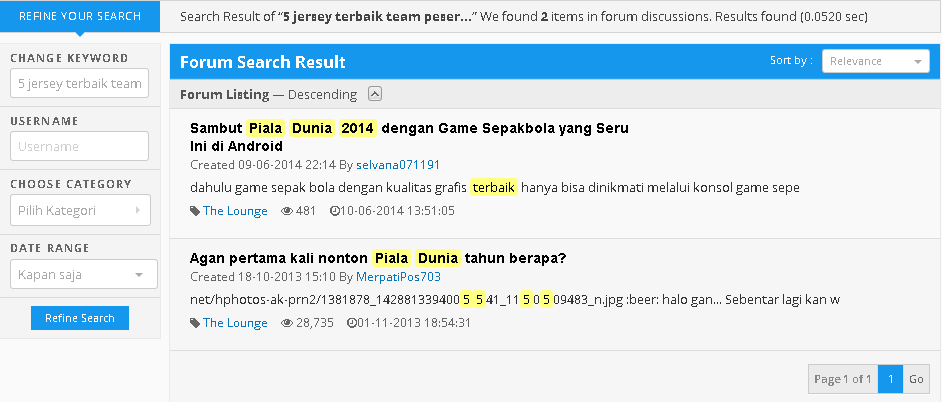The width and height of the screenshot is (942, 402).
Task: Open the Agan pertama kali nonton Piala Dunia thread
Action: (378, 258)
